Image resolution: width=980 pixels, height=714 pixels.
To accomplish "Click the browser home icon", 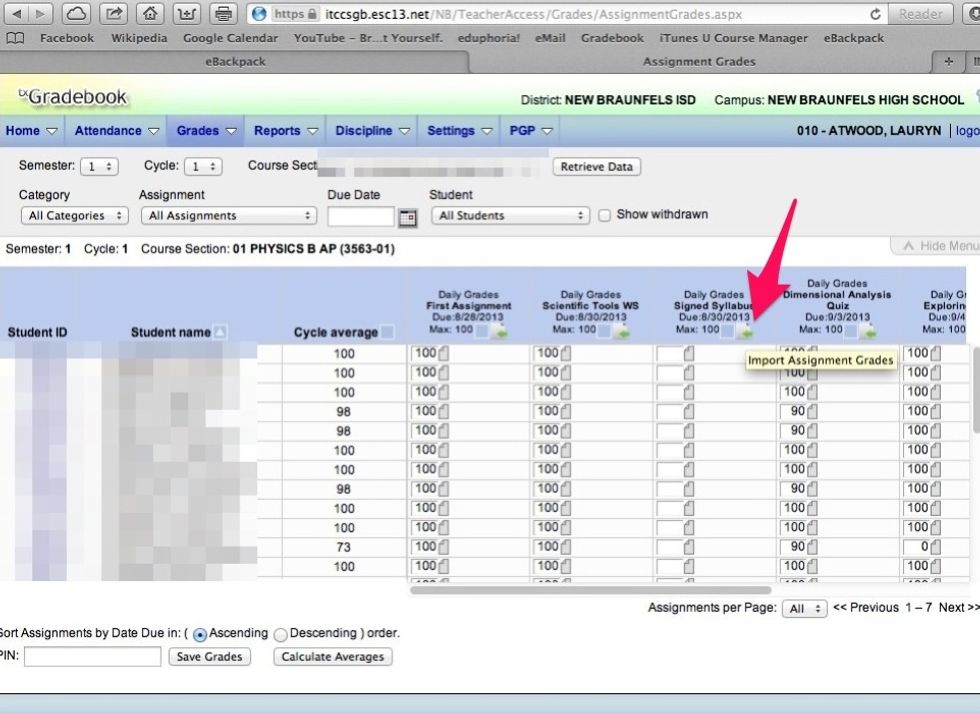I will (x=150, y=13).
